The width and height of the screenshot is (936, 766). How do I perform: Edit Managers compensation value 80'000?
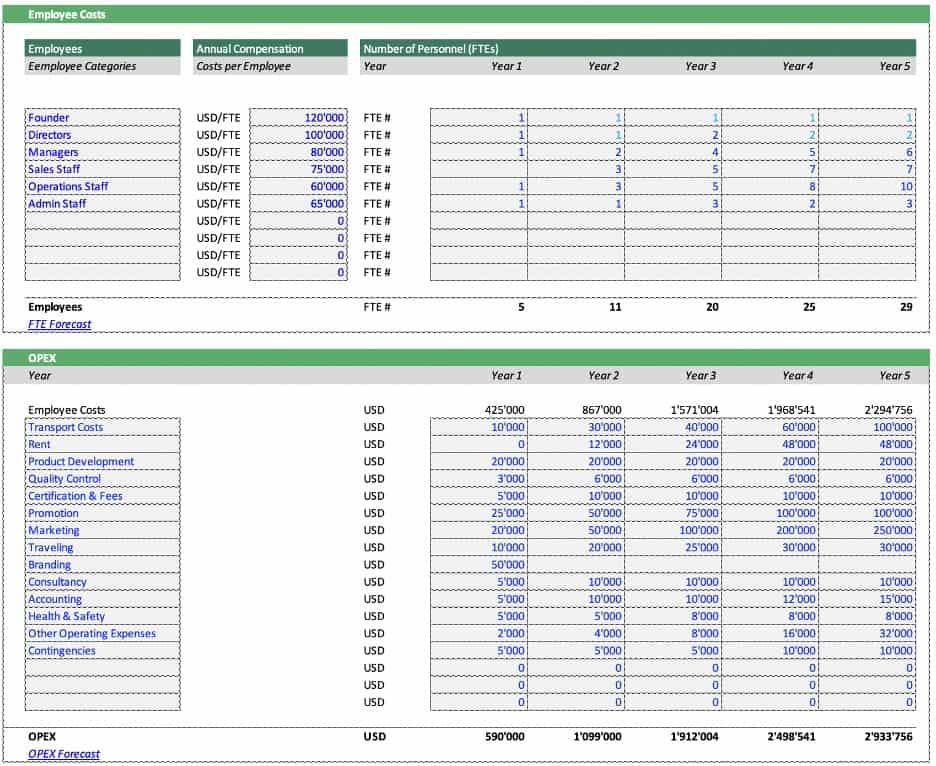click(298, 152)
